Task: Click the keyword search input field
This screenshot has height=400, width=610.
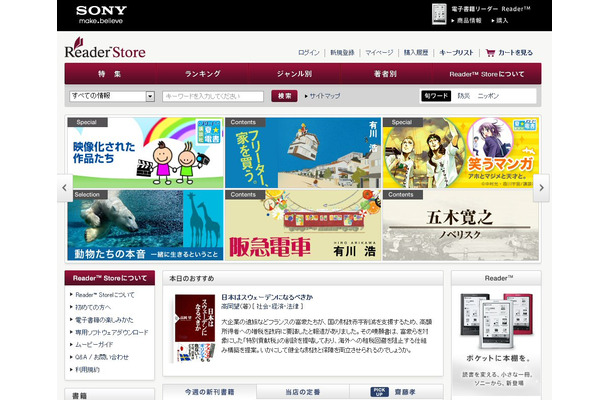Action: [213, 96]
